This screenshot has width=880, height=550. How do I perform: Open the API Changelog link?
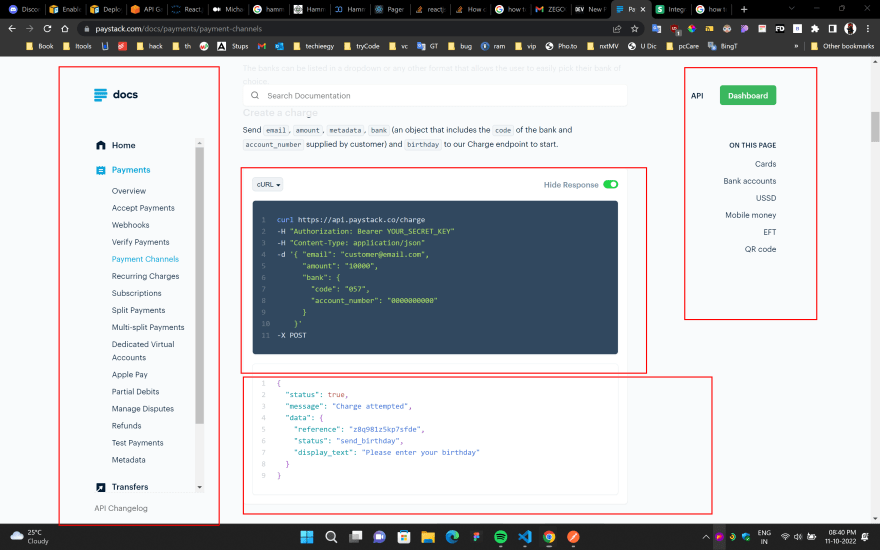coord(121,508)
